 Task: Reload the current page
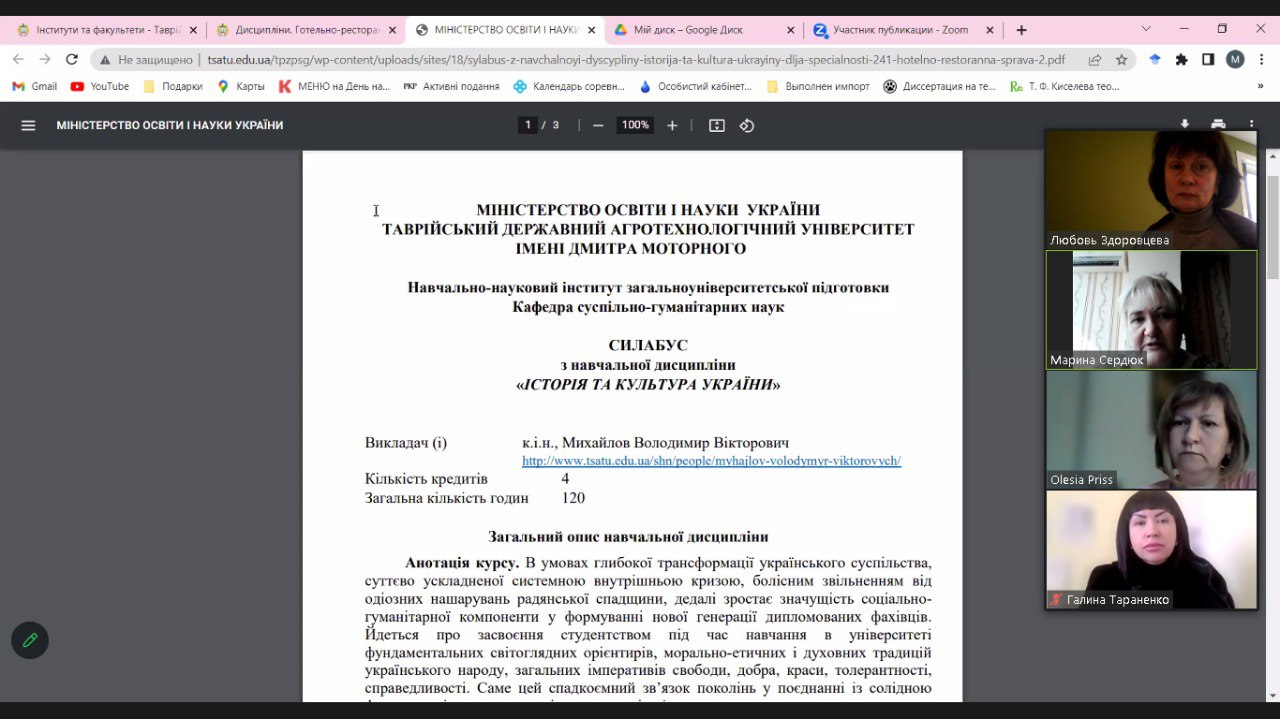[x=72, y=59]
